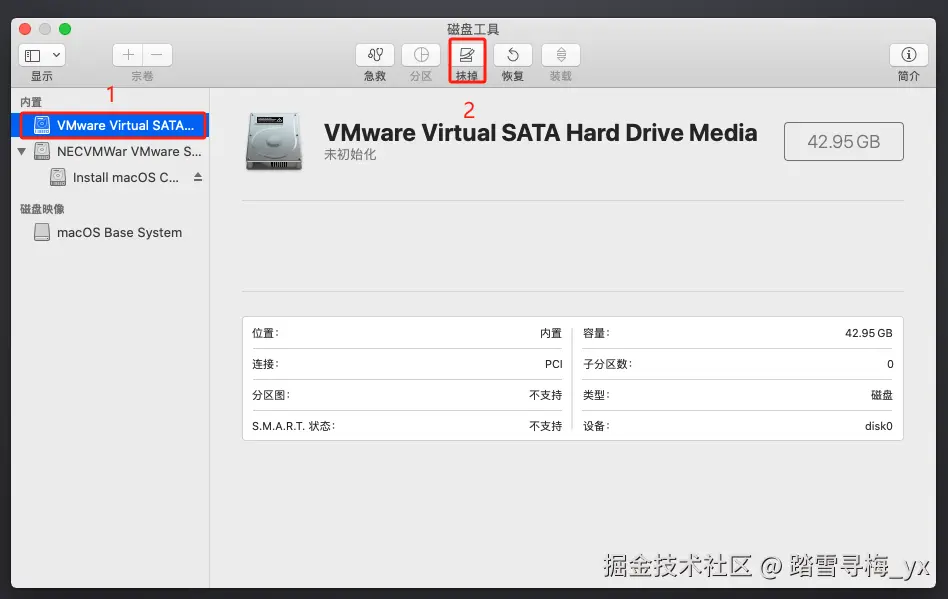
Task: Collapse the NECVMWar VMware disclosure triangle
Action: tap(22, 151)
